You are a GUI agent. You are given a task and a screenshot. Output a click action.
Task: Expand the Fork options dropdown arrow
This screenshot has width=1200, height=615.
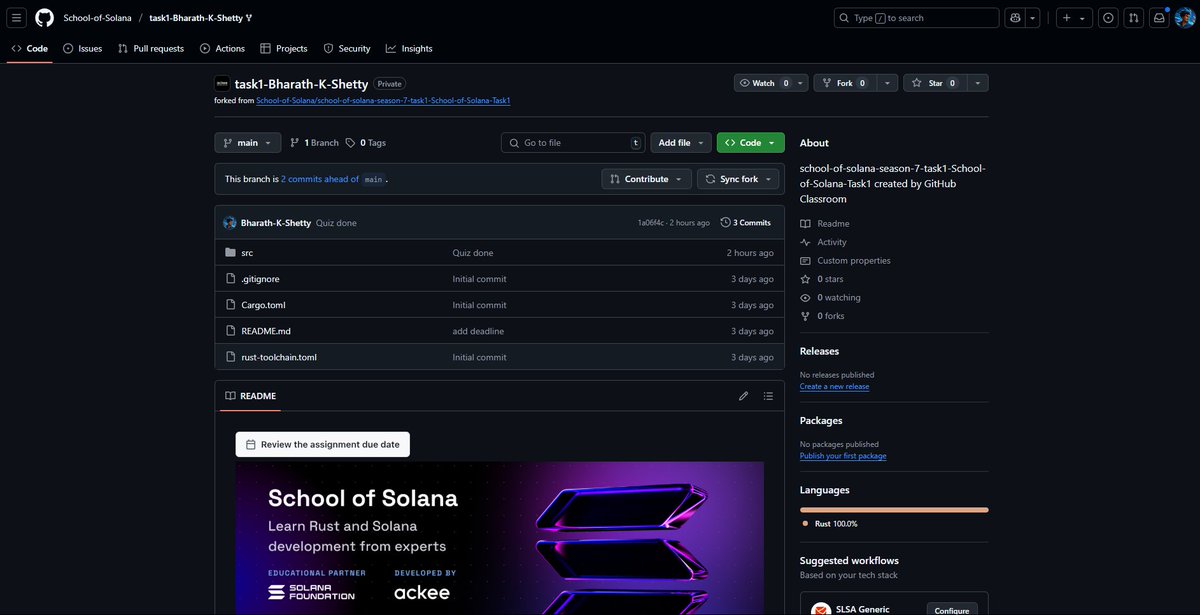[x=886, y=83]
